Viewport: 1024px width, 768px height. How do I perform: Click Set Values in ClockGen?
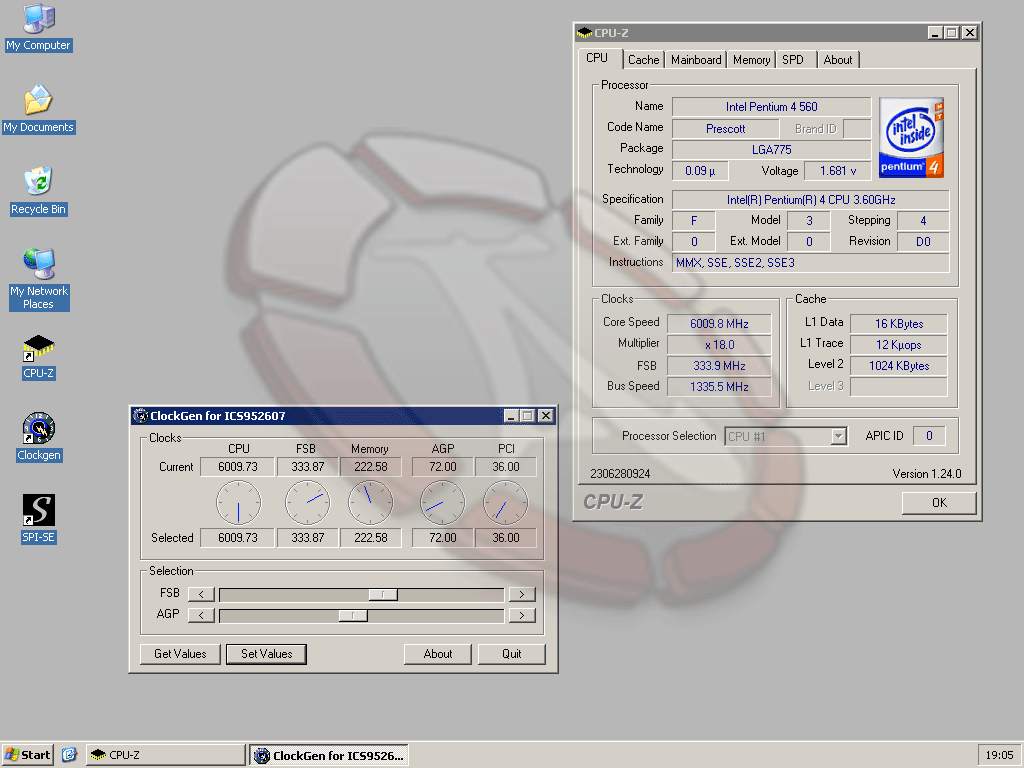[x=266, y=654]
